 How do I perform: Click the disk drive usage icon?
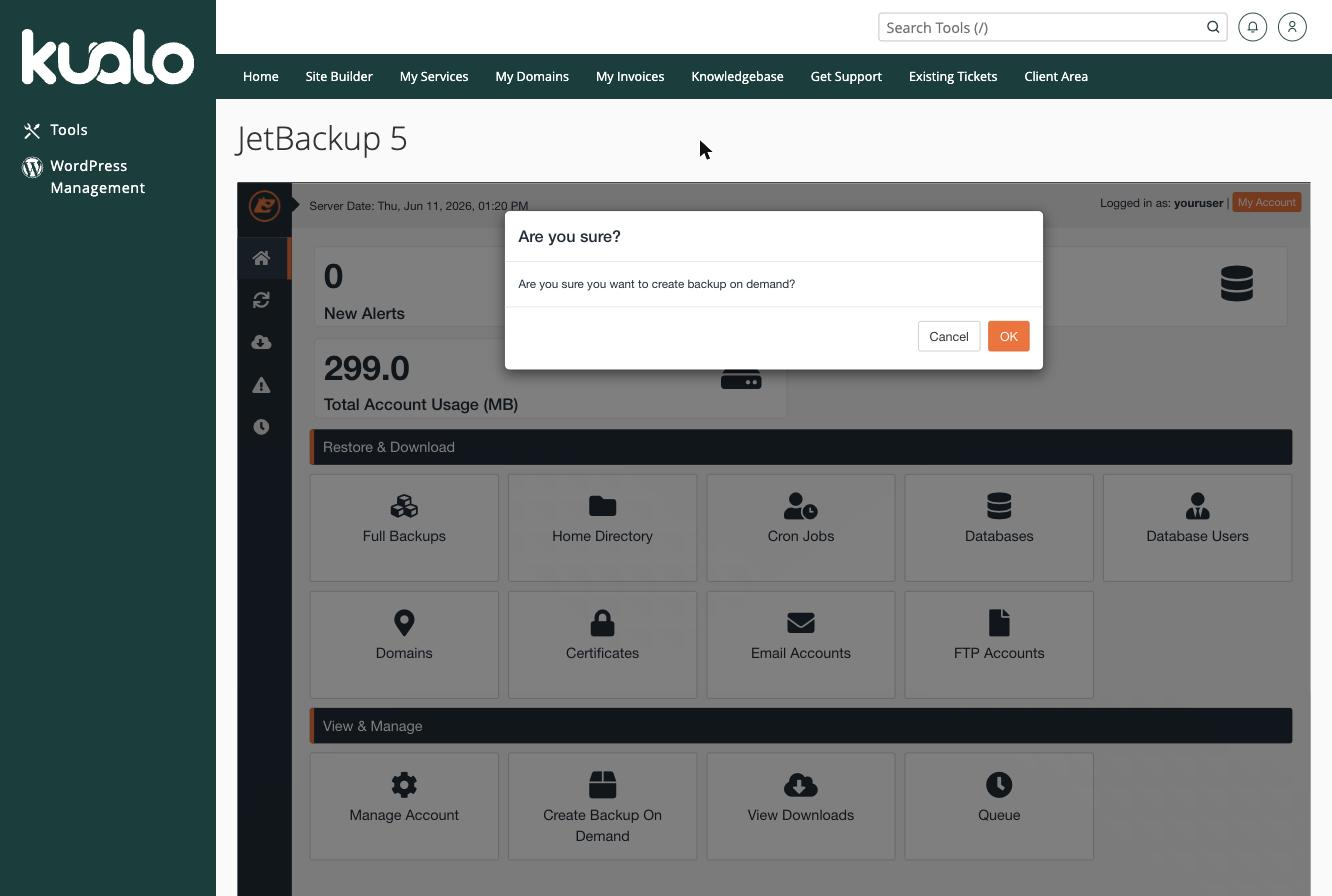tap(741, 380)
